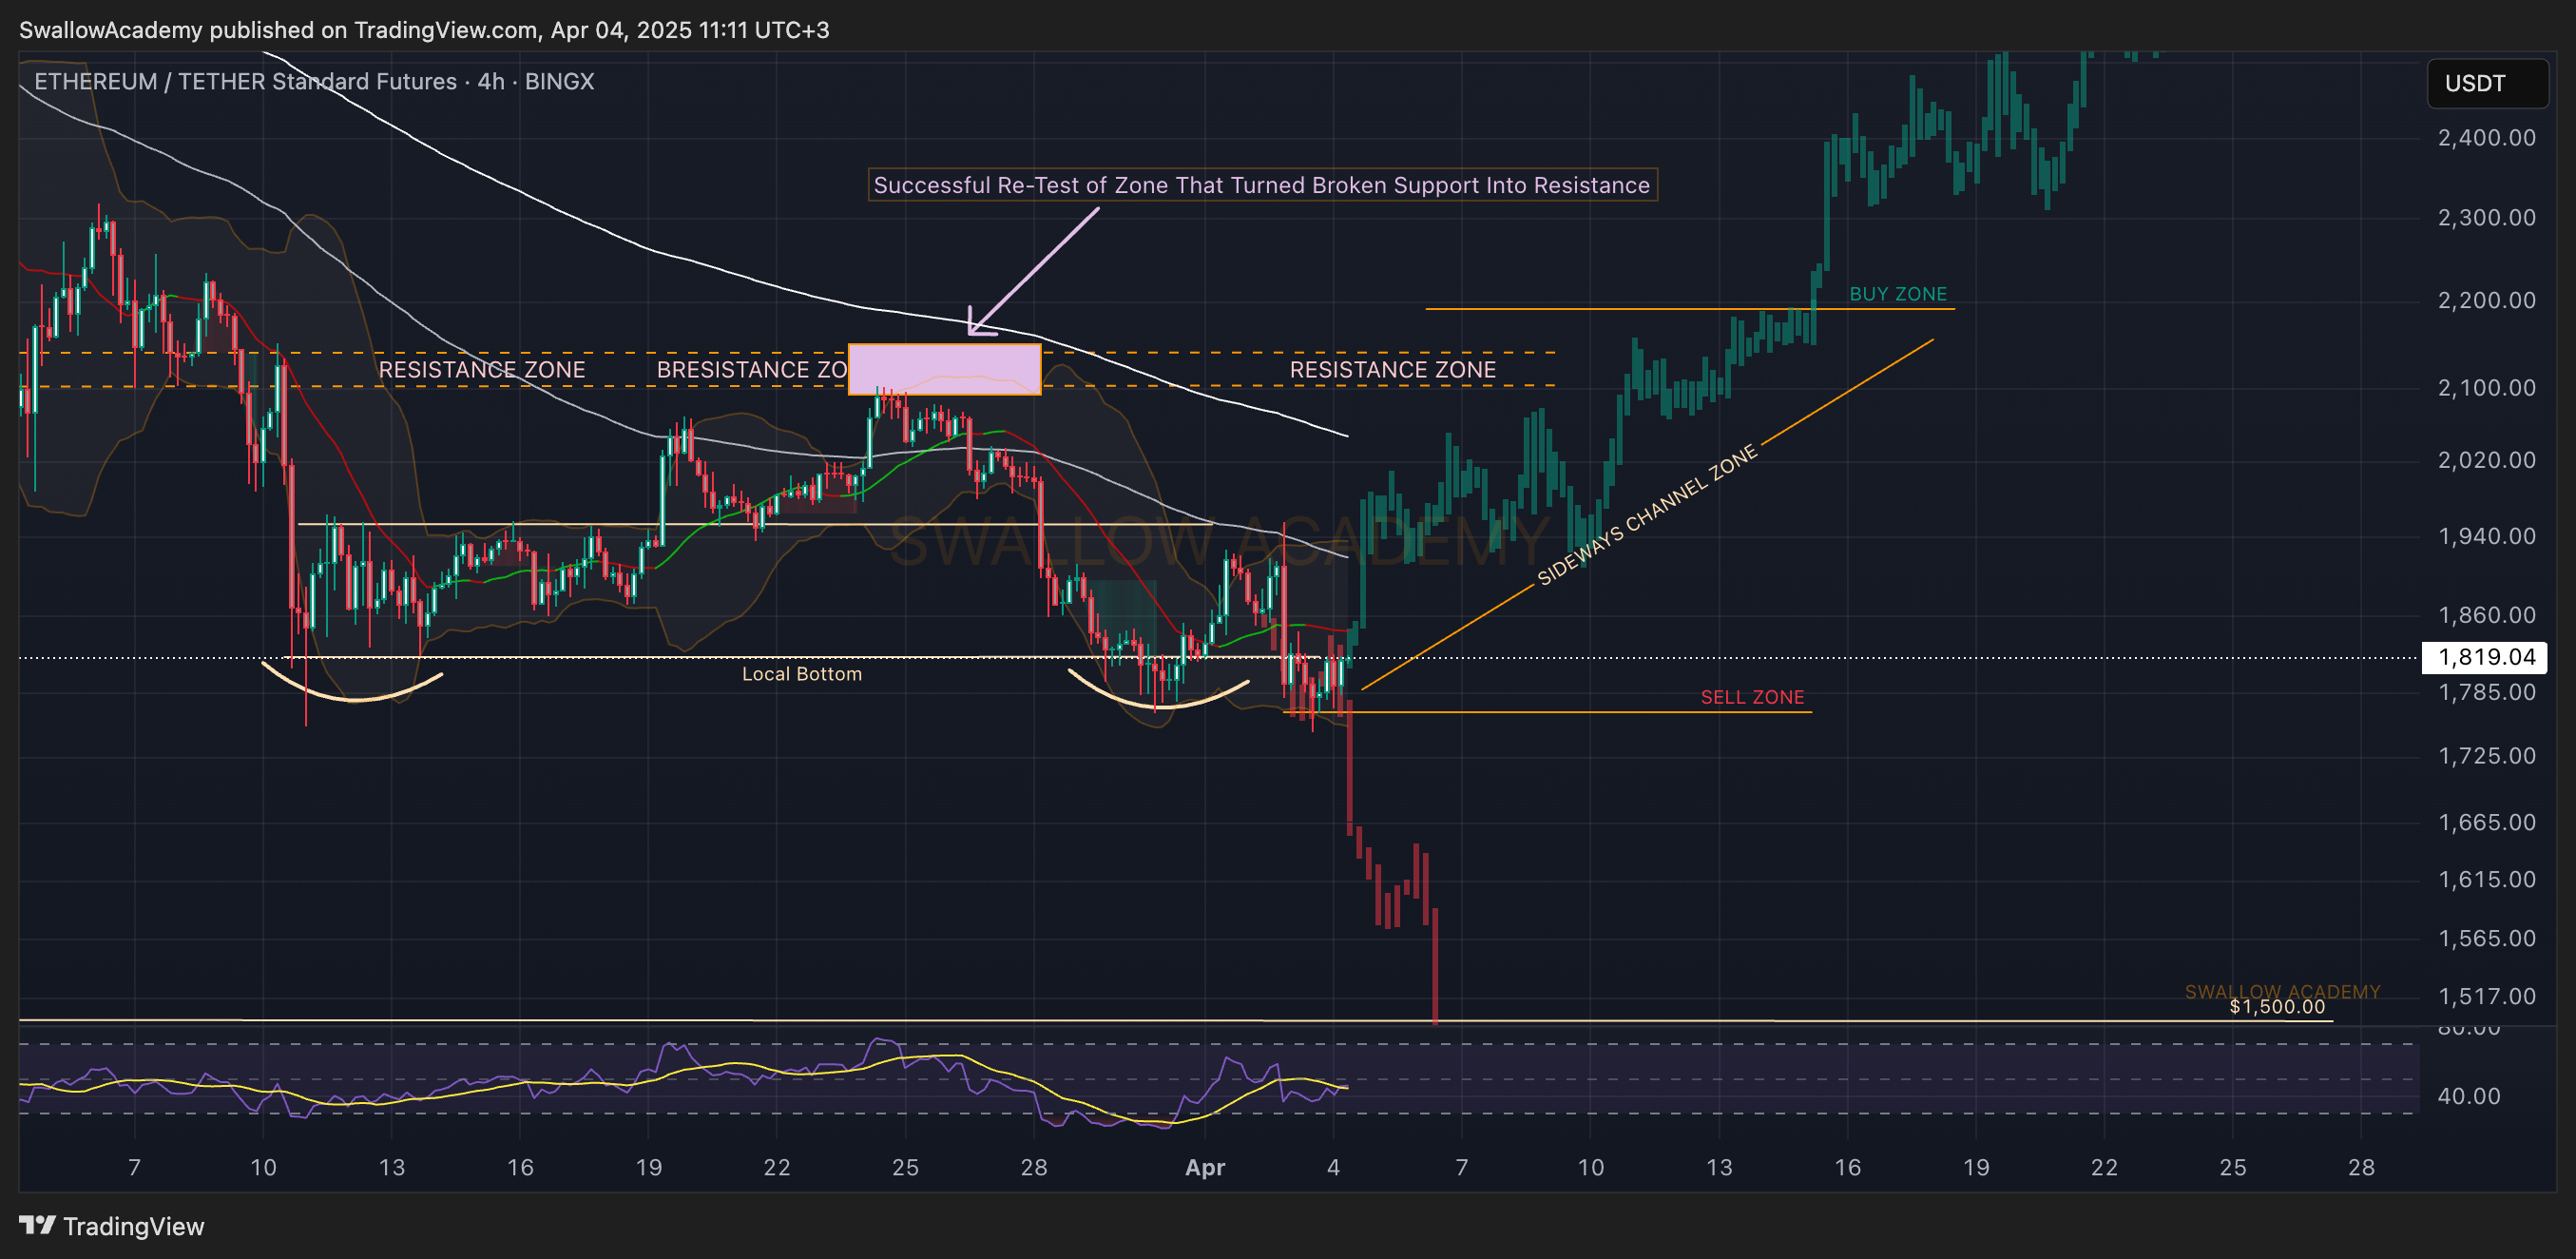Click the 1,860.00 price axis value

(x=2487, y=615)
